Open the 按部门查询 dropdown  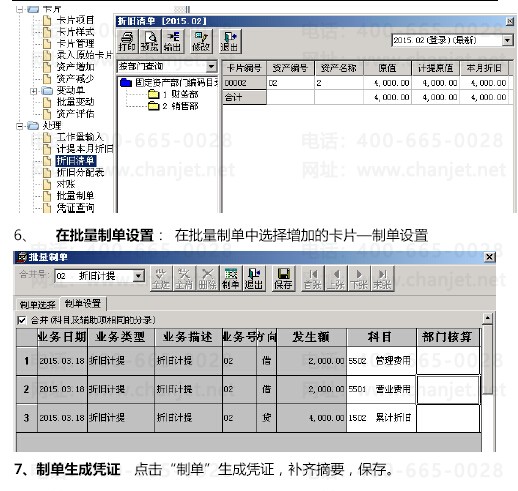tap(211, 67)
